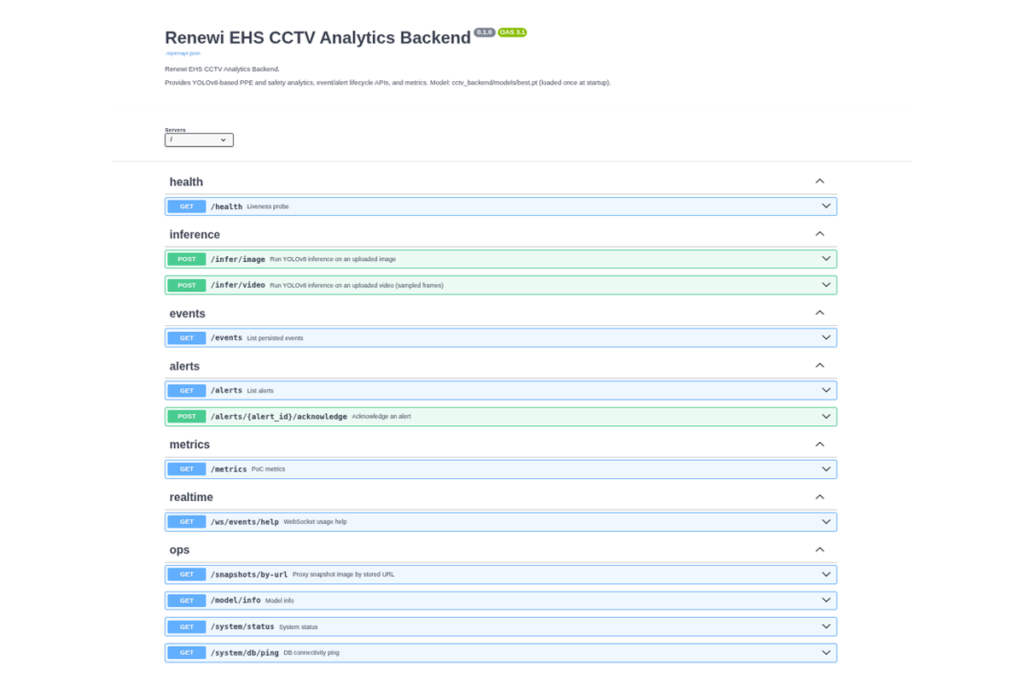The width and height of the screenshot is (1024, 694).
Task: Click the alerts section heading
Action: (184, 366)
